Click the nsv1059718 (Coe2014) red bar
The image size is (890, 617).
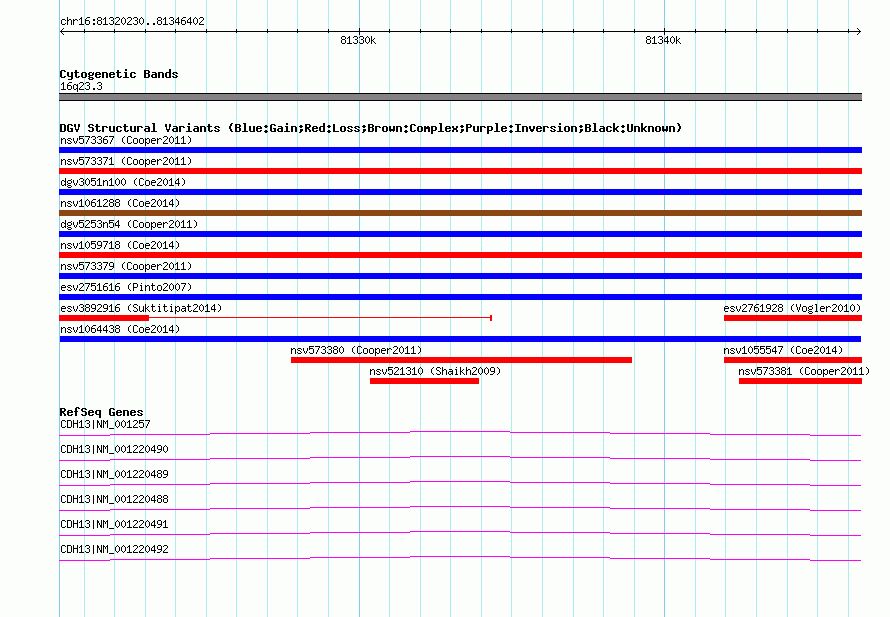coord(460,255)
